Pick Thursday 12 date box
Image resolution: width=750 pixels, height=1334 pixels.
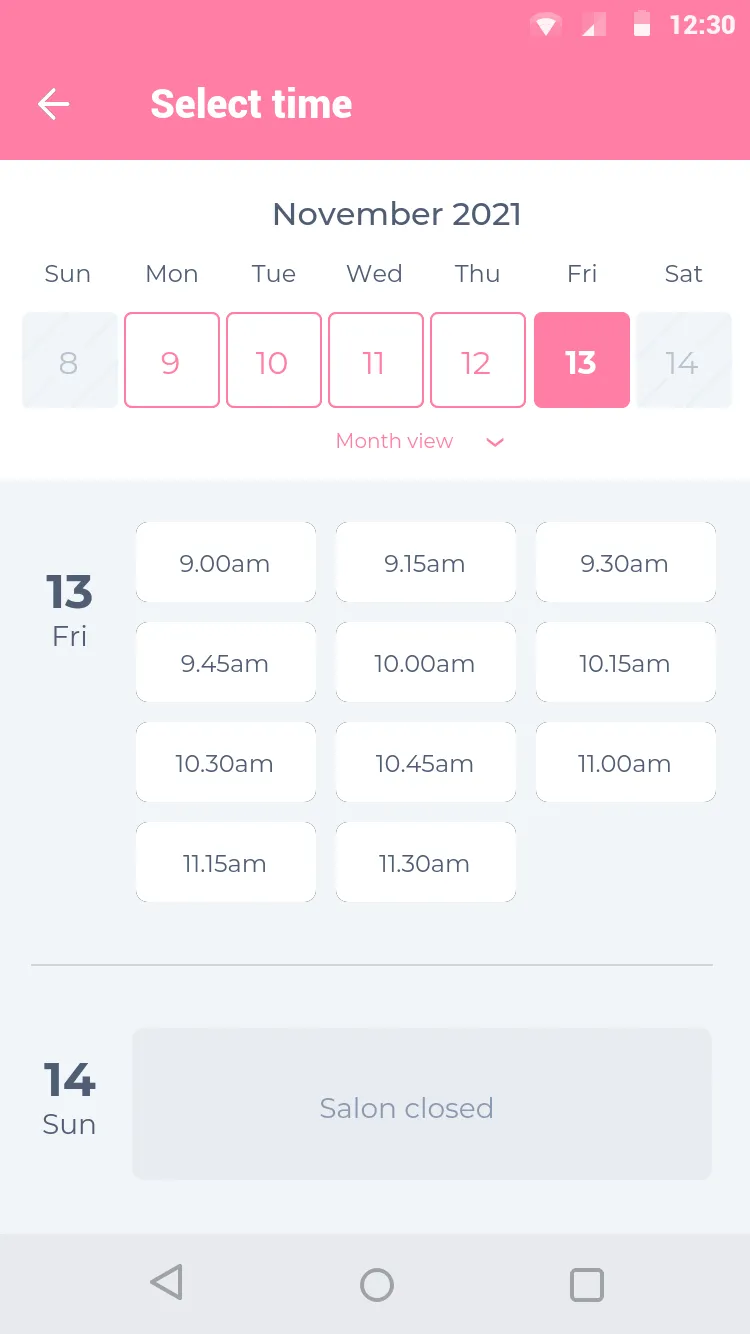tap(477, 360)
